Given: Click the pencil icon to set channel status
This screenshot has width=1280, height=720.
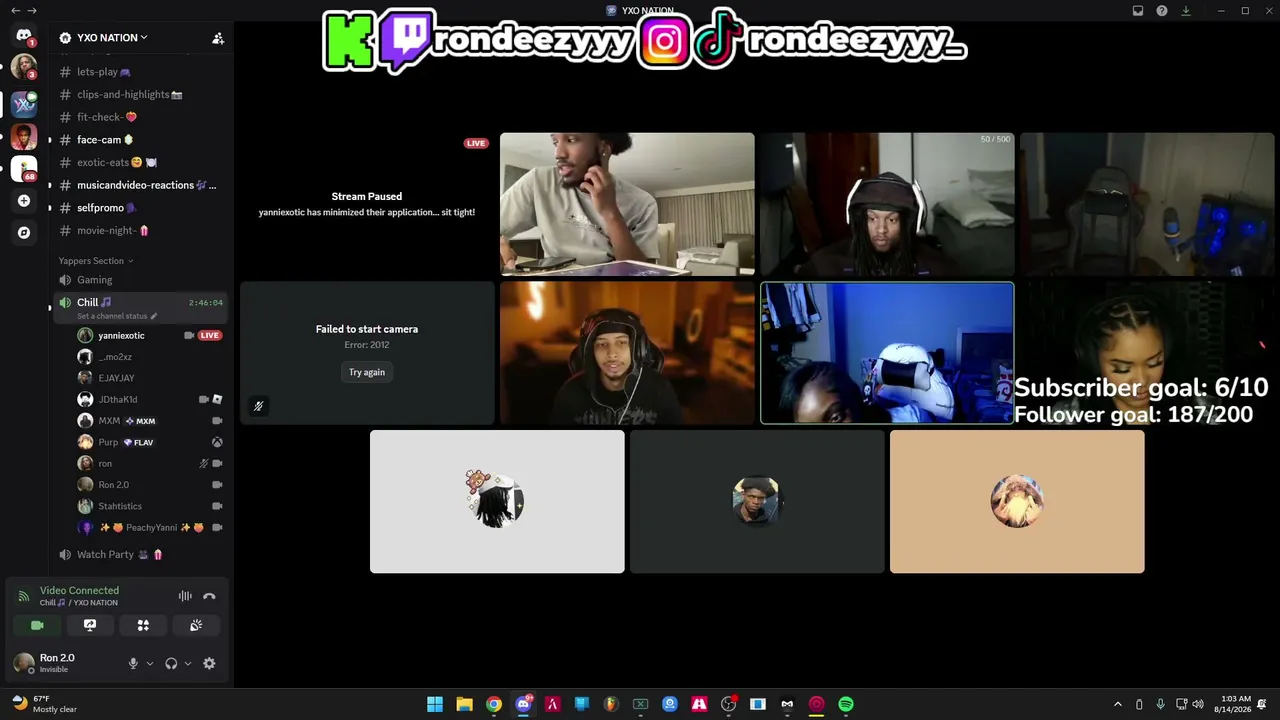Looking at the screenshot, I should point(153,316).
